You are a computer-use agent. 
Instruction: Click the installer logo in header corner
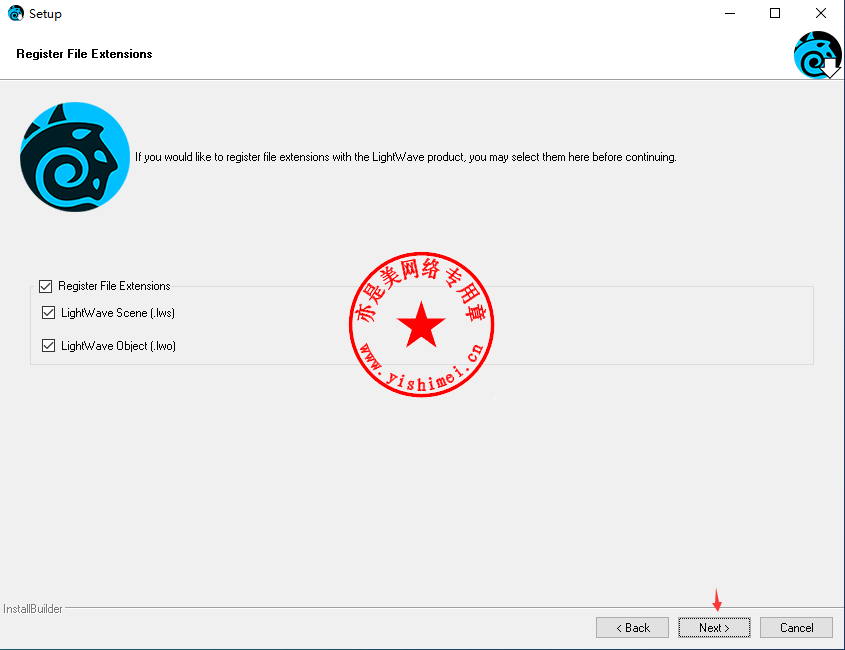(818, 54)
